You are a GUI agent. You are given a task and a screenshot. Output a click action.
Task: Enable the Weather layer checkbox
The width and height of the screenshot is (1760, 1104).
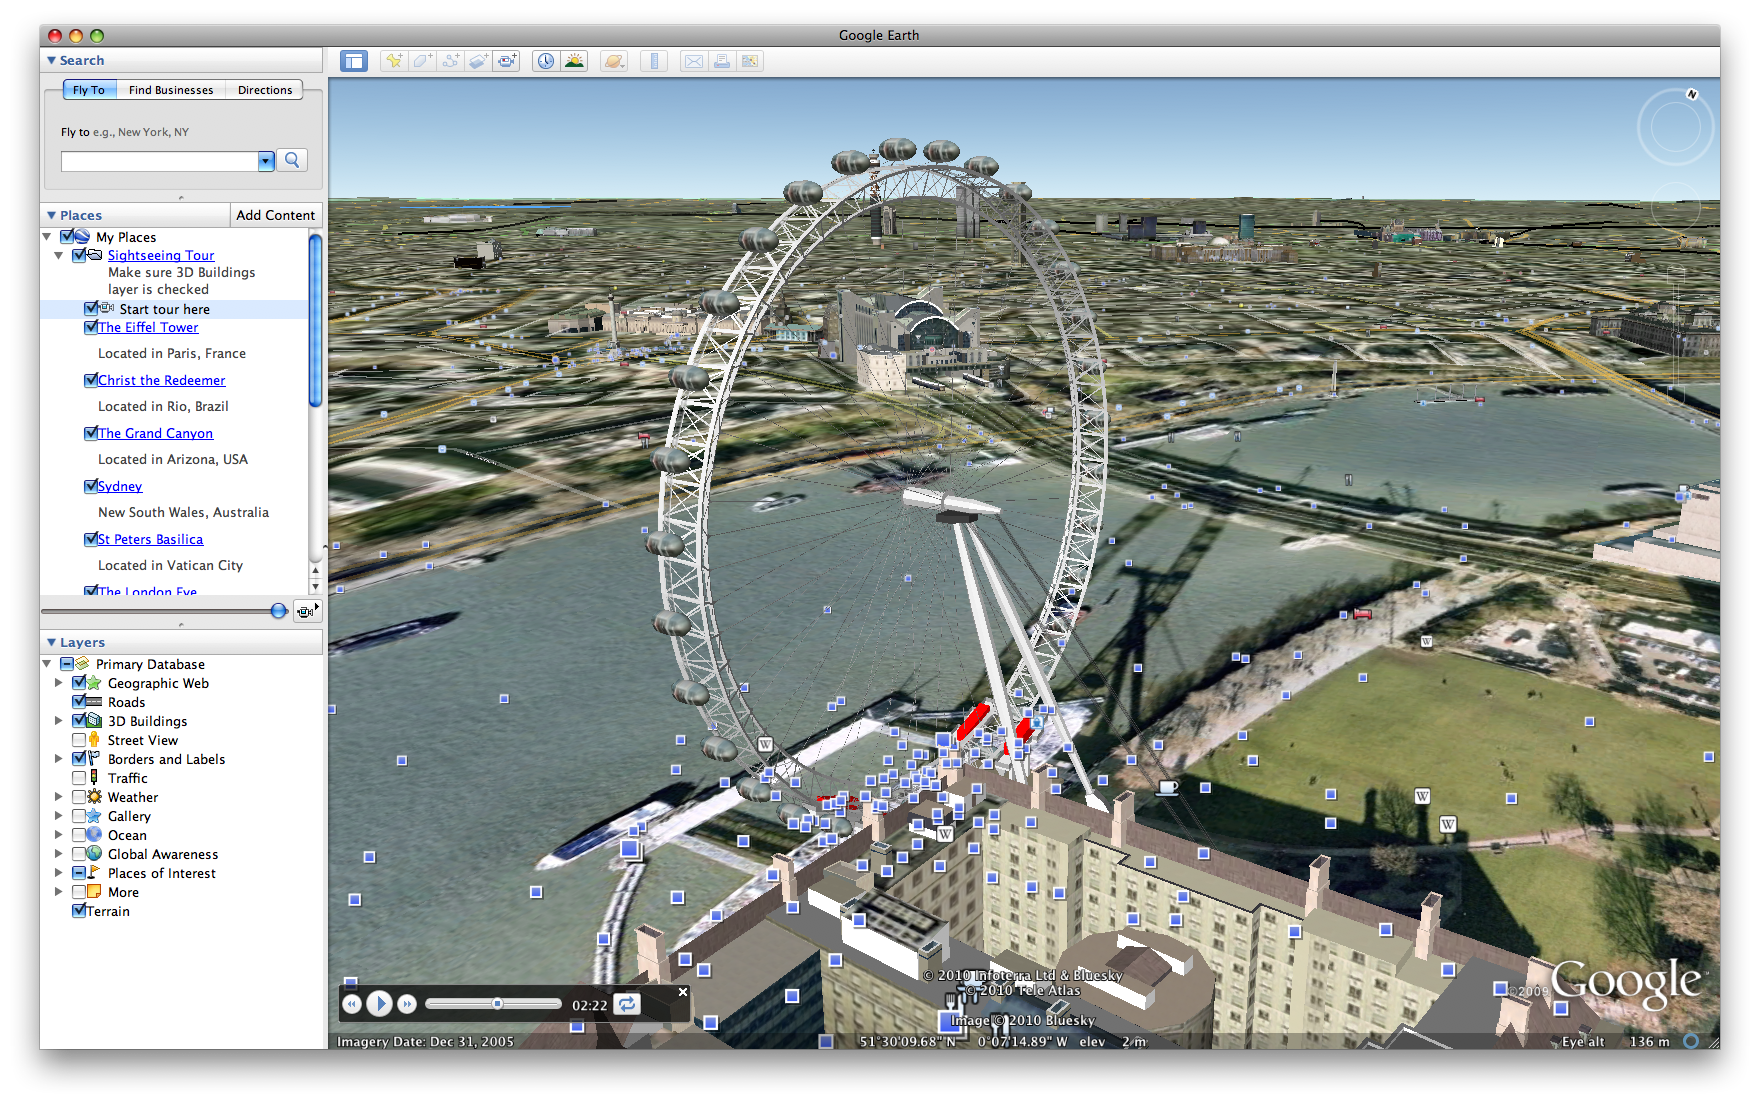click(x=79, y=797)
